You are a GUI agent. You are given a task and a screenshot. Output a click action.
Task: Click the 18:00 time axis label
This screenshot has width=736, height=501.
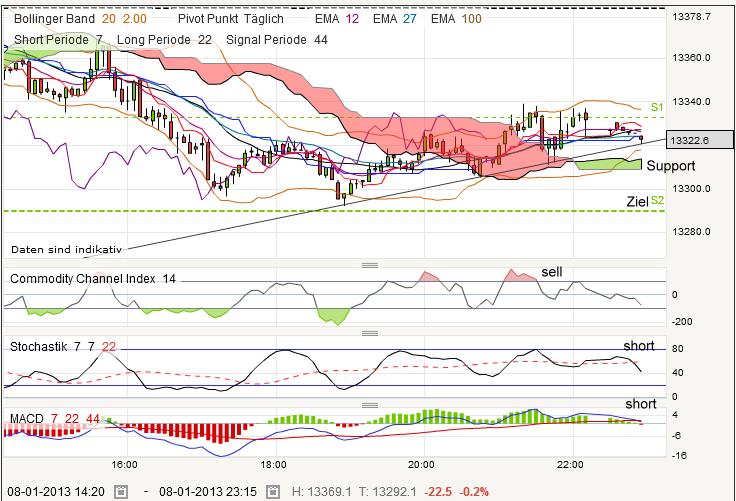(x=273, y=465)
